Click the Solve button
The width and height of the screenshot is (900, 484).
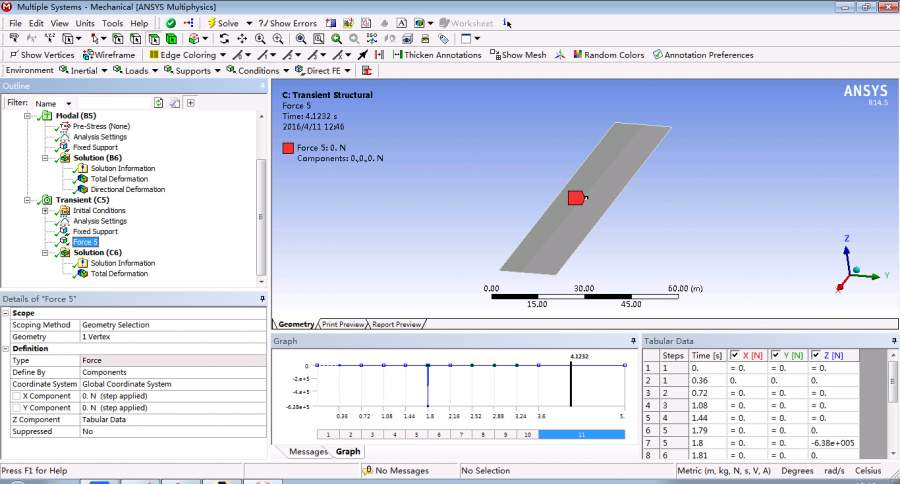pos(223,23)
